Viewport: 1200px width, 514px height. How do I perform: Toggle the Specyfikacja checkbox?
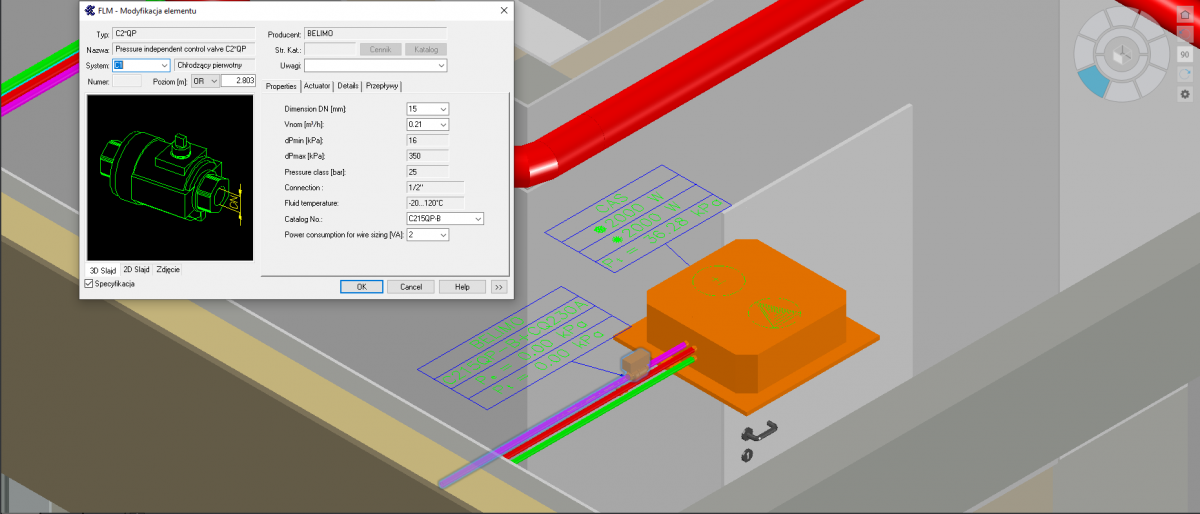point(88,284)
